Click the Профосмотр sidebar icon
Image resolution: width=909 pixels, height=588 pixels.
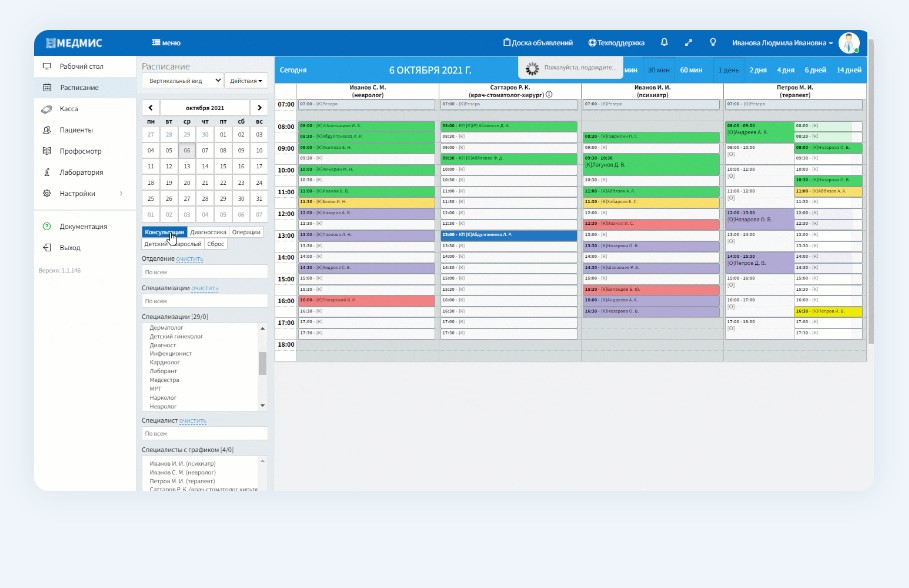click(x=47, y=151)
